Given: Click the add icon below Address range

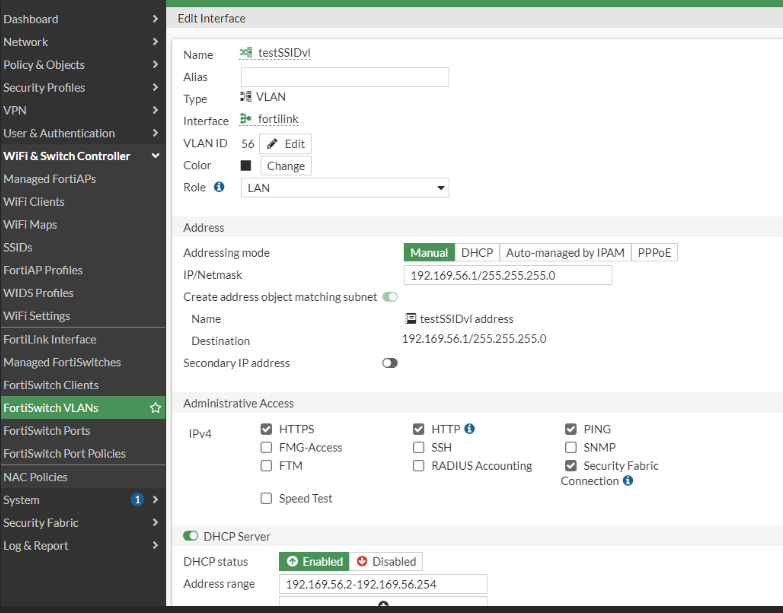Looking at the screenshot, I should pyautogui.click(x=383, y=605).
